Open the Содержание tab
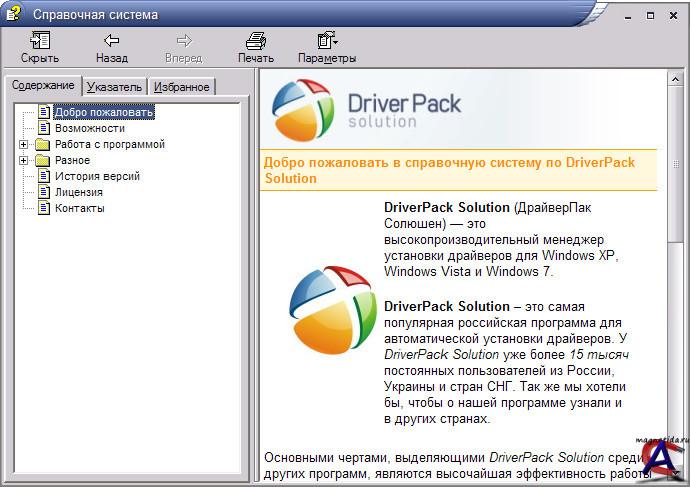The height and width of the screenshot is (487, 690). [x=43, y=85]
